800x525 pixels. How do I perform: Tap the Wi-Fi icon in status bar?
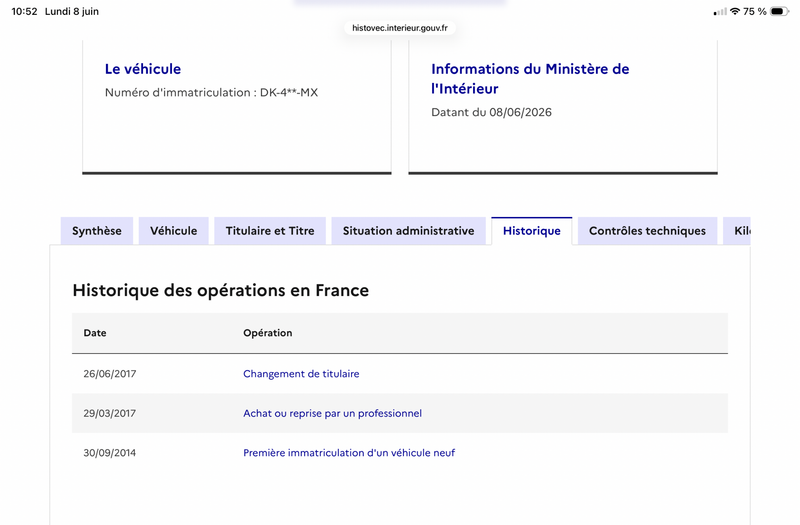(x=735, y=11)
